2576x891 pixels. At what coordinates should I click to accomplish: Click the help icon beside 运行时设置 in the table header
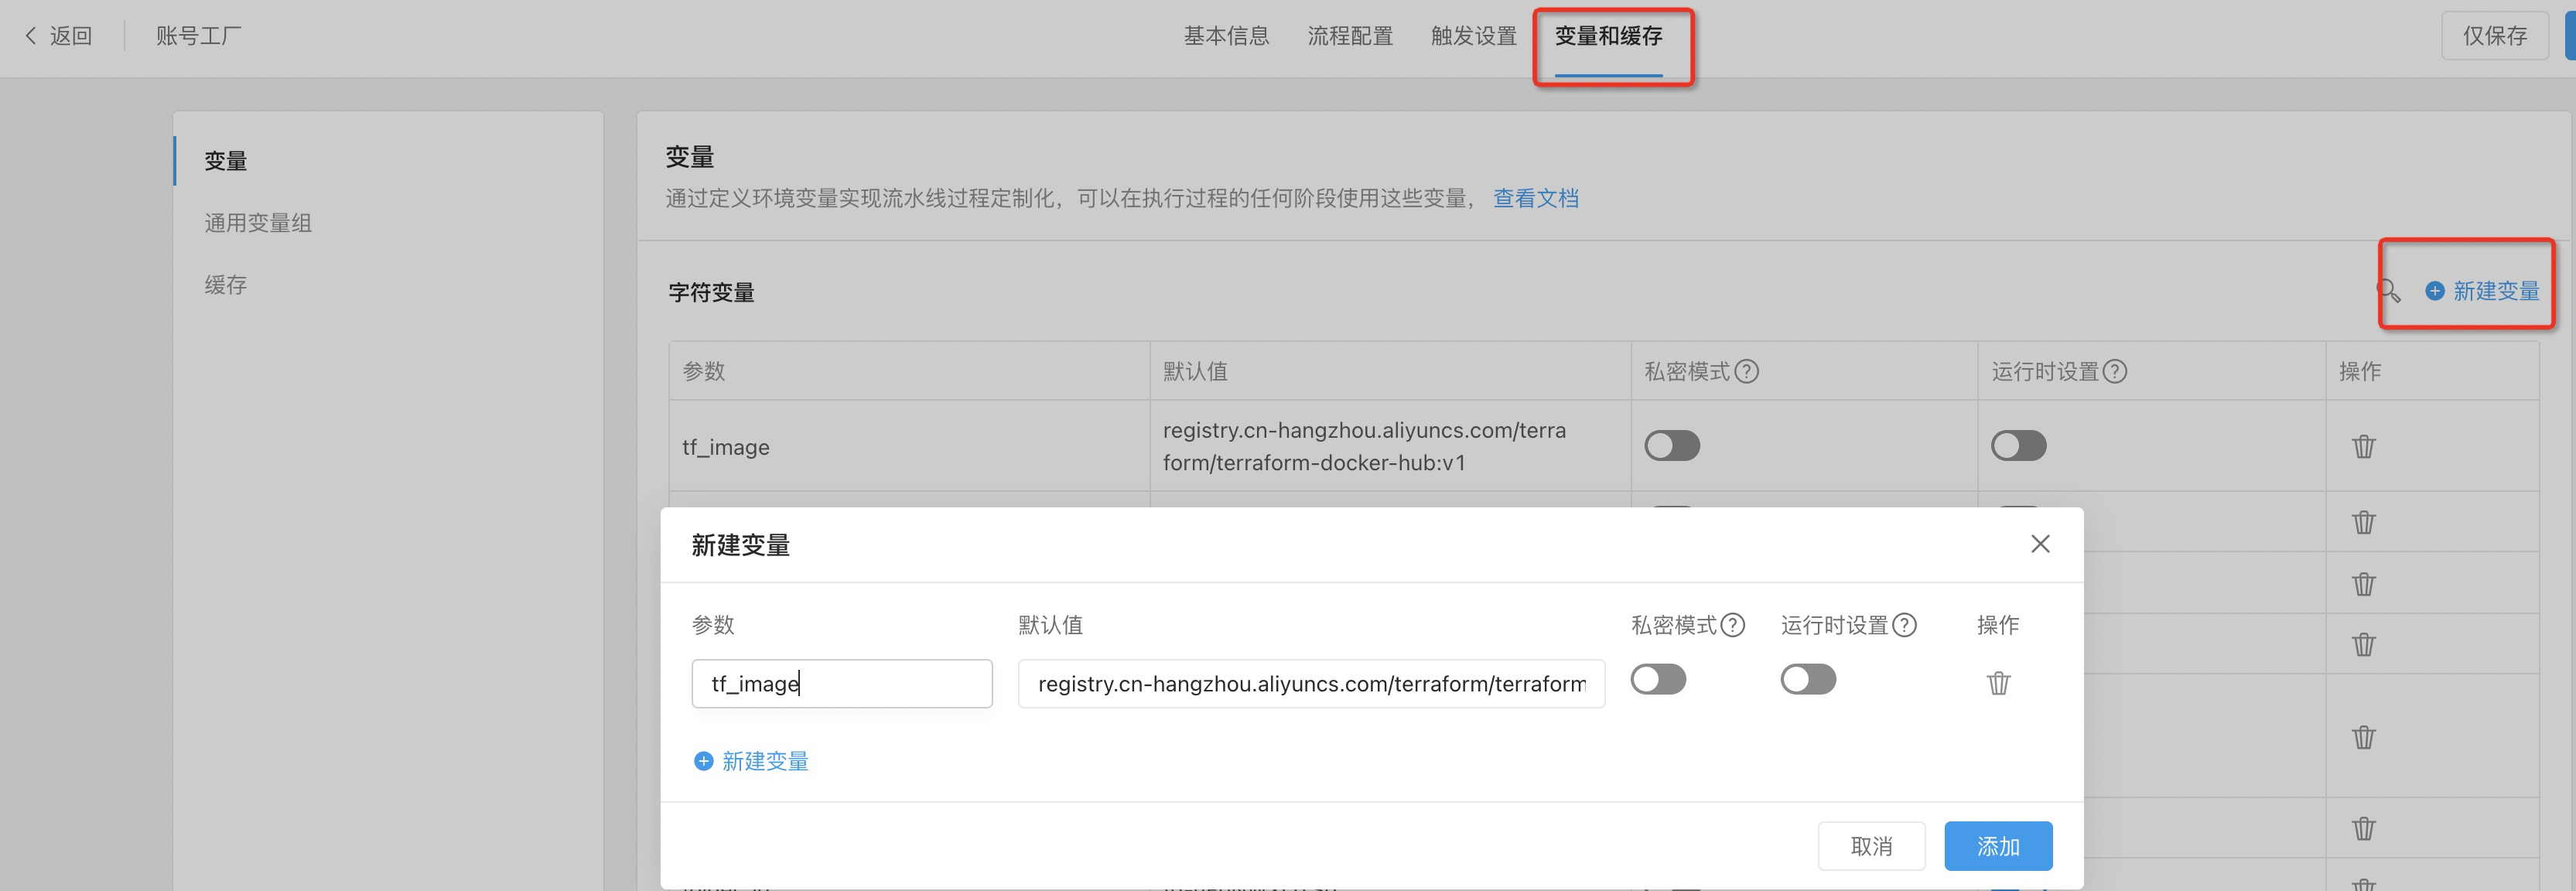2115,372
